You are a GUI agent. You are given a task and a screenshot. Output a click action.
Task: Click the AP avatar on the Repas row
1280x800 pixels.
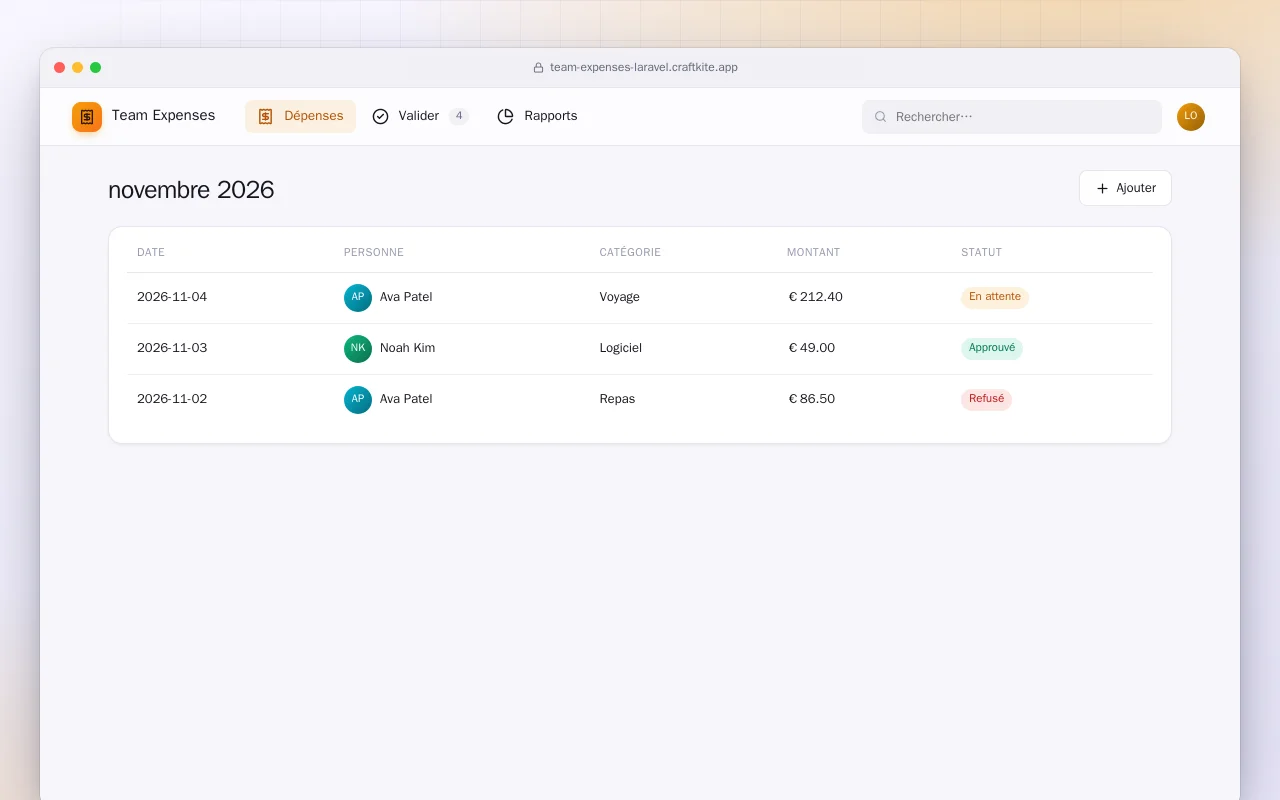coord(358,400)
